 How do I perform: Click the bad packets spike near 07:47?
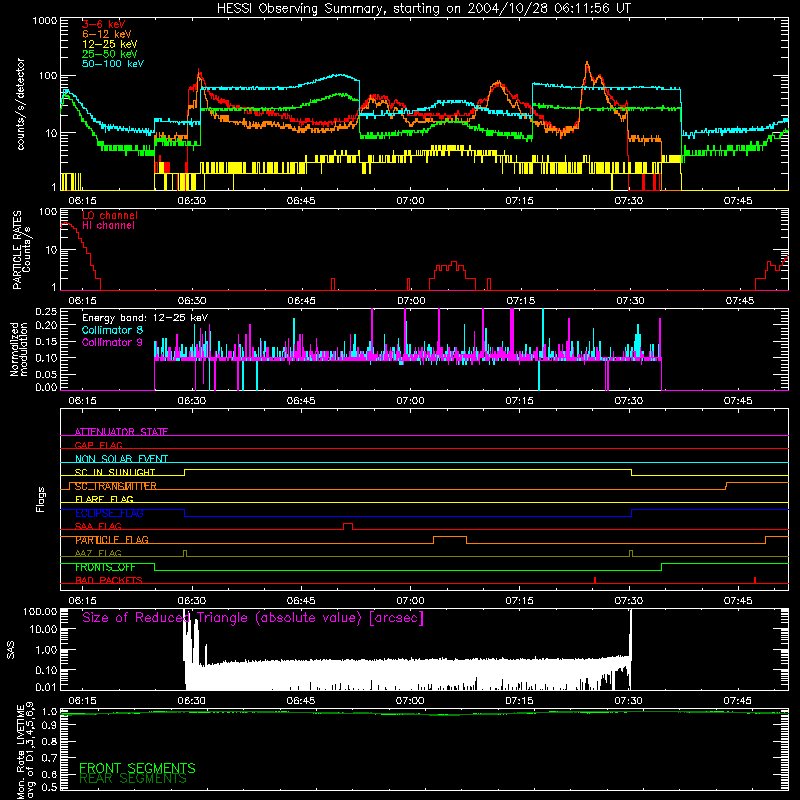(755, 580)
